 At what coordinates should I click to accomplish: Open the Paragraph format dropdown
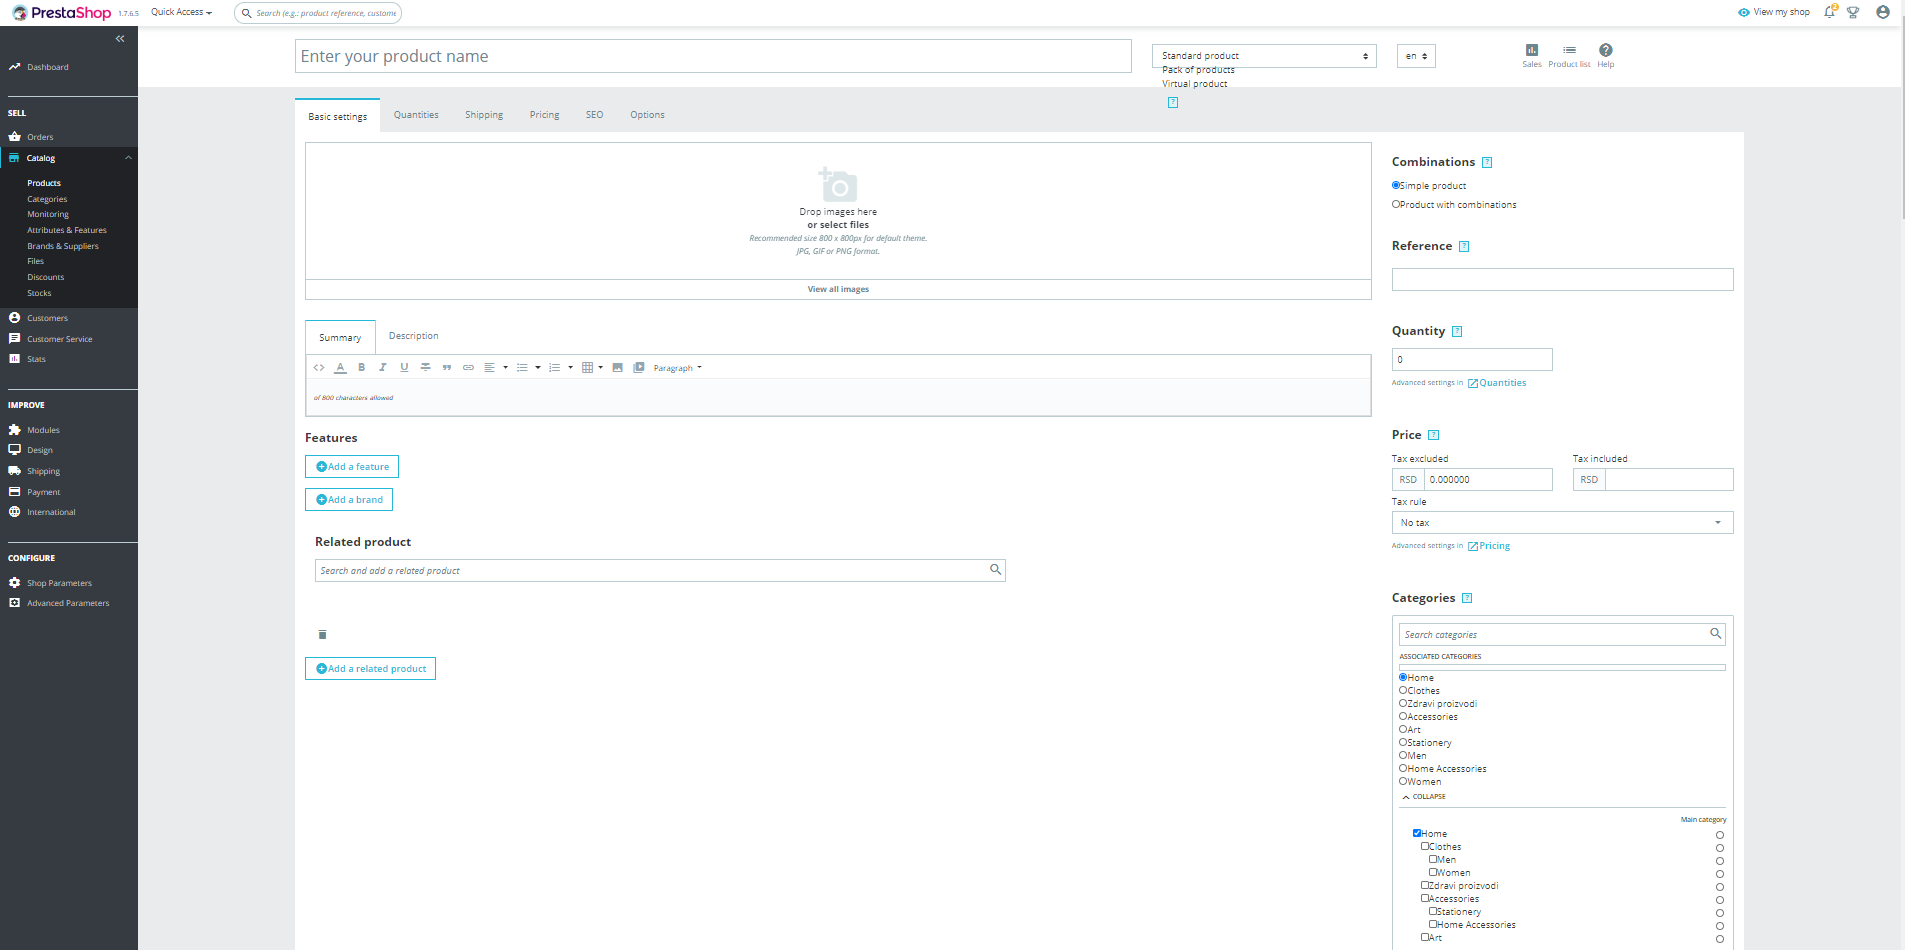coord(678,368)
